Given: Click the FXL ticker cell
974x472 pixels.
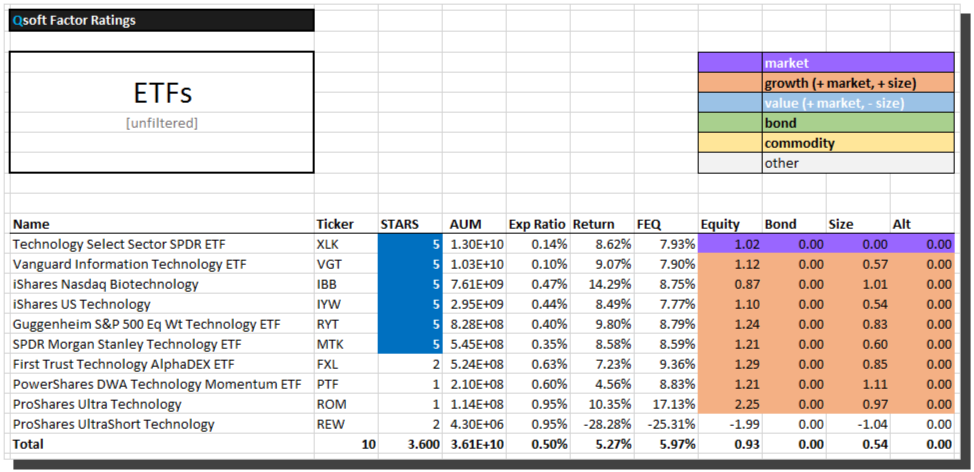Looking at the screenshot, I should [346, 364].
